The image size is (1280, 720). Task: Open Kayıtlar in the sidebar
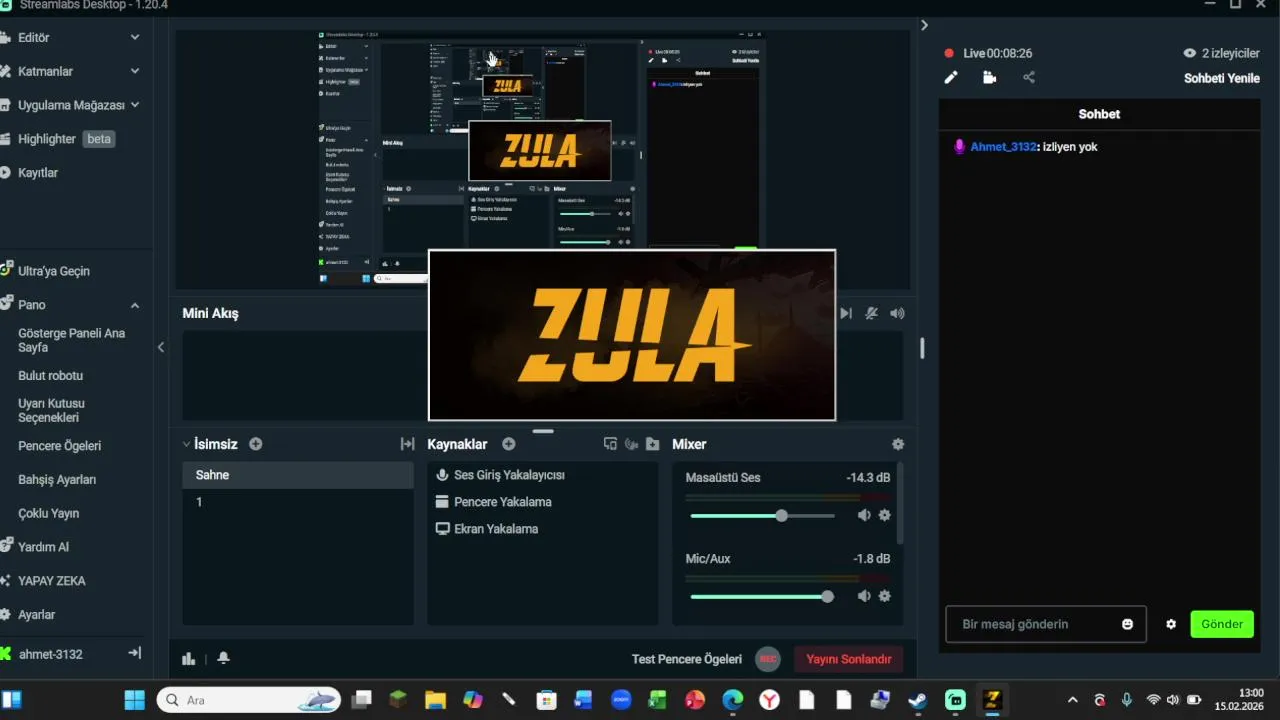tap(38, 173)
